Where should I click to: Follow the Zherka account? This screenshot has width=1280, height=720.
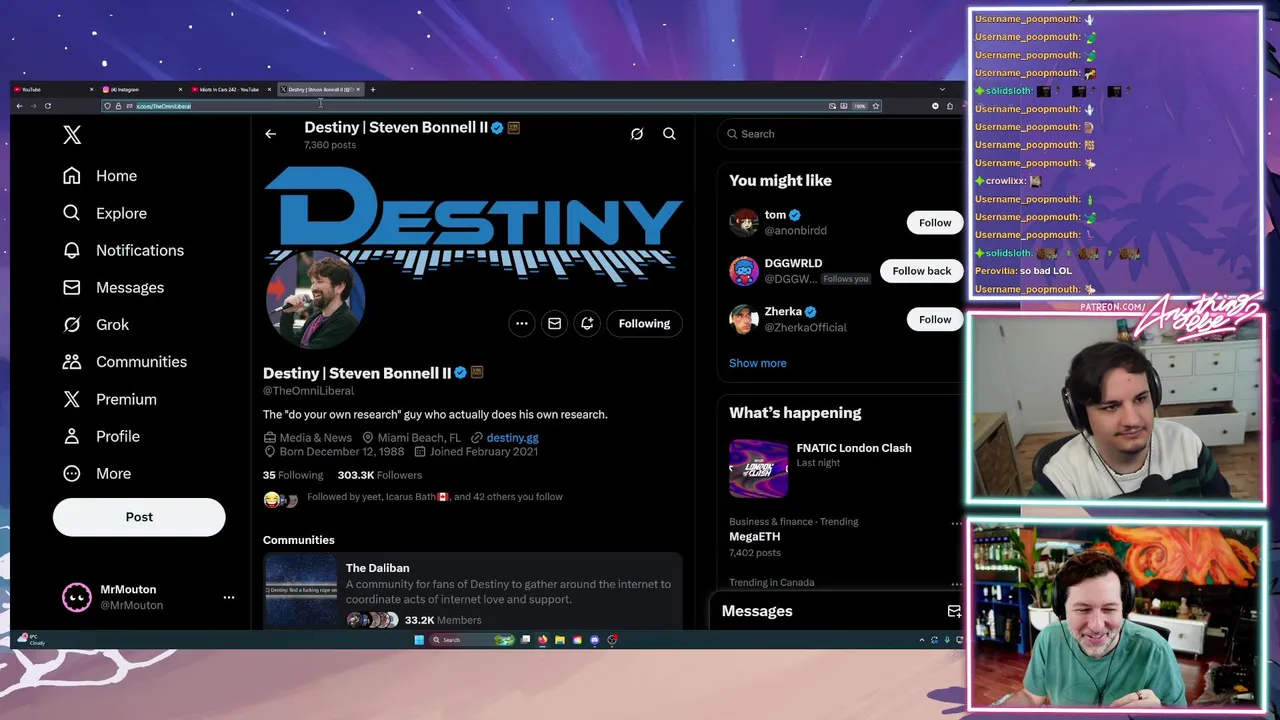point(935,319)
